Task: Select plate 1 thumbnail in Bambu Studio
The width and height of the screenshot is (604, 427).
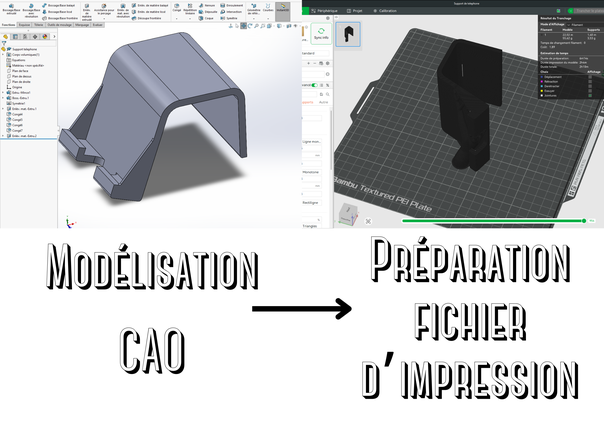Action: pyautogui.click(x=348, y=34)
